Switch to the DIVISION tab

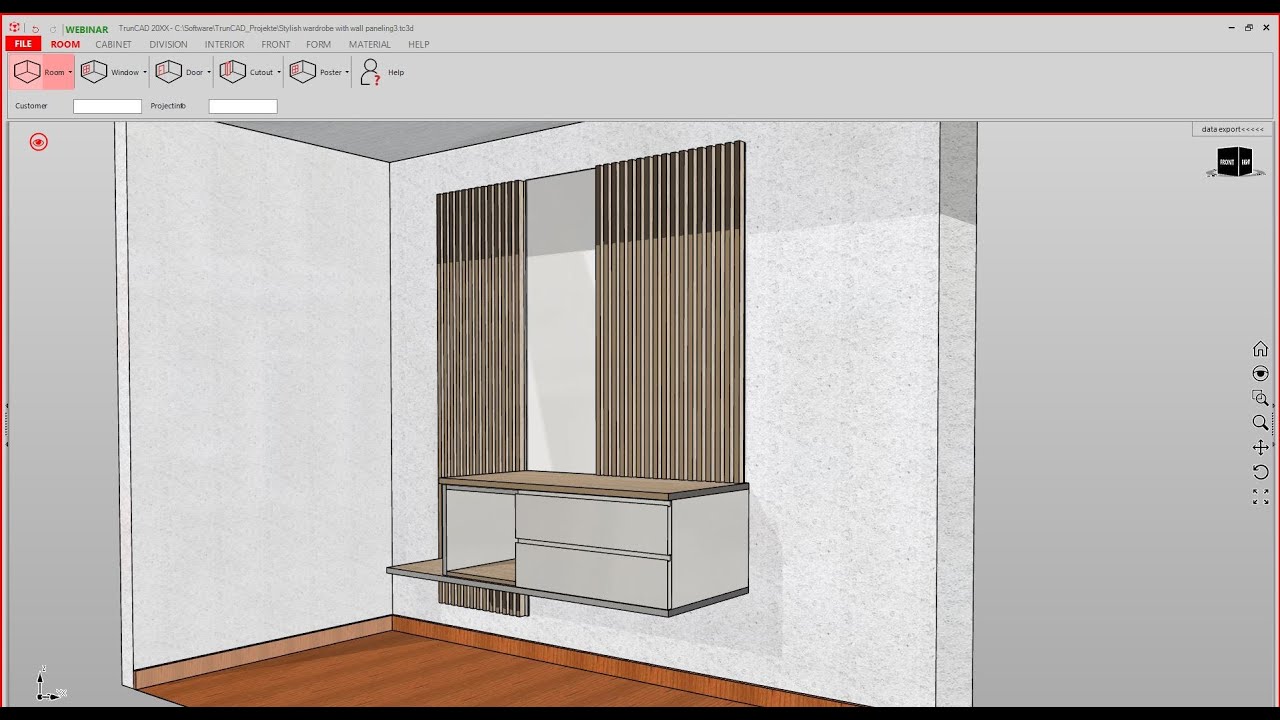(168, 44)
